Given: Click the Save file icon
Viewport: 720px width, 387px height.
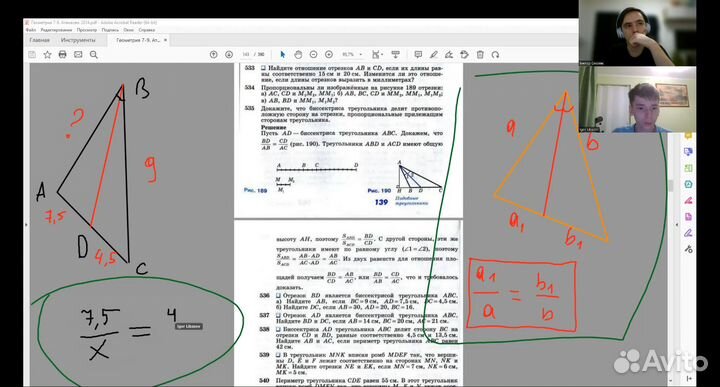Looking at the screenshot, I should click(32, 55).
